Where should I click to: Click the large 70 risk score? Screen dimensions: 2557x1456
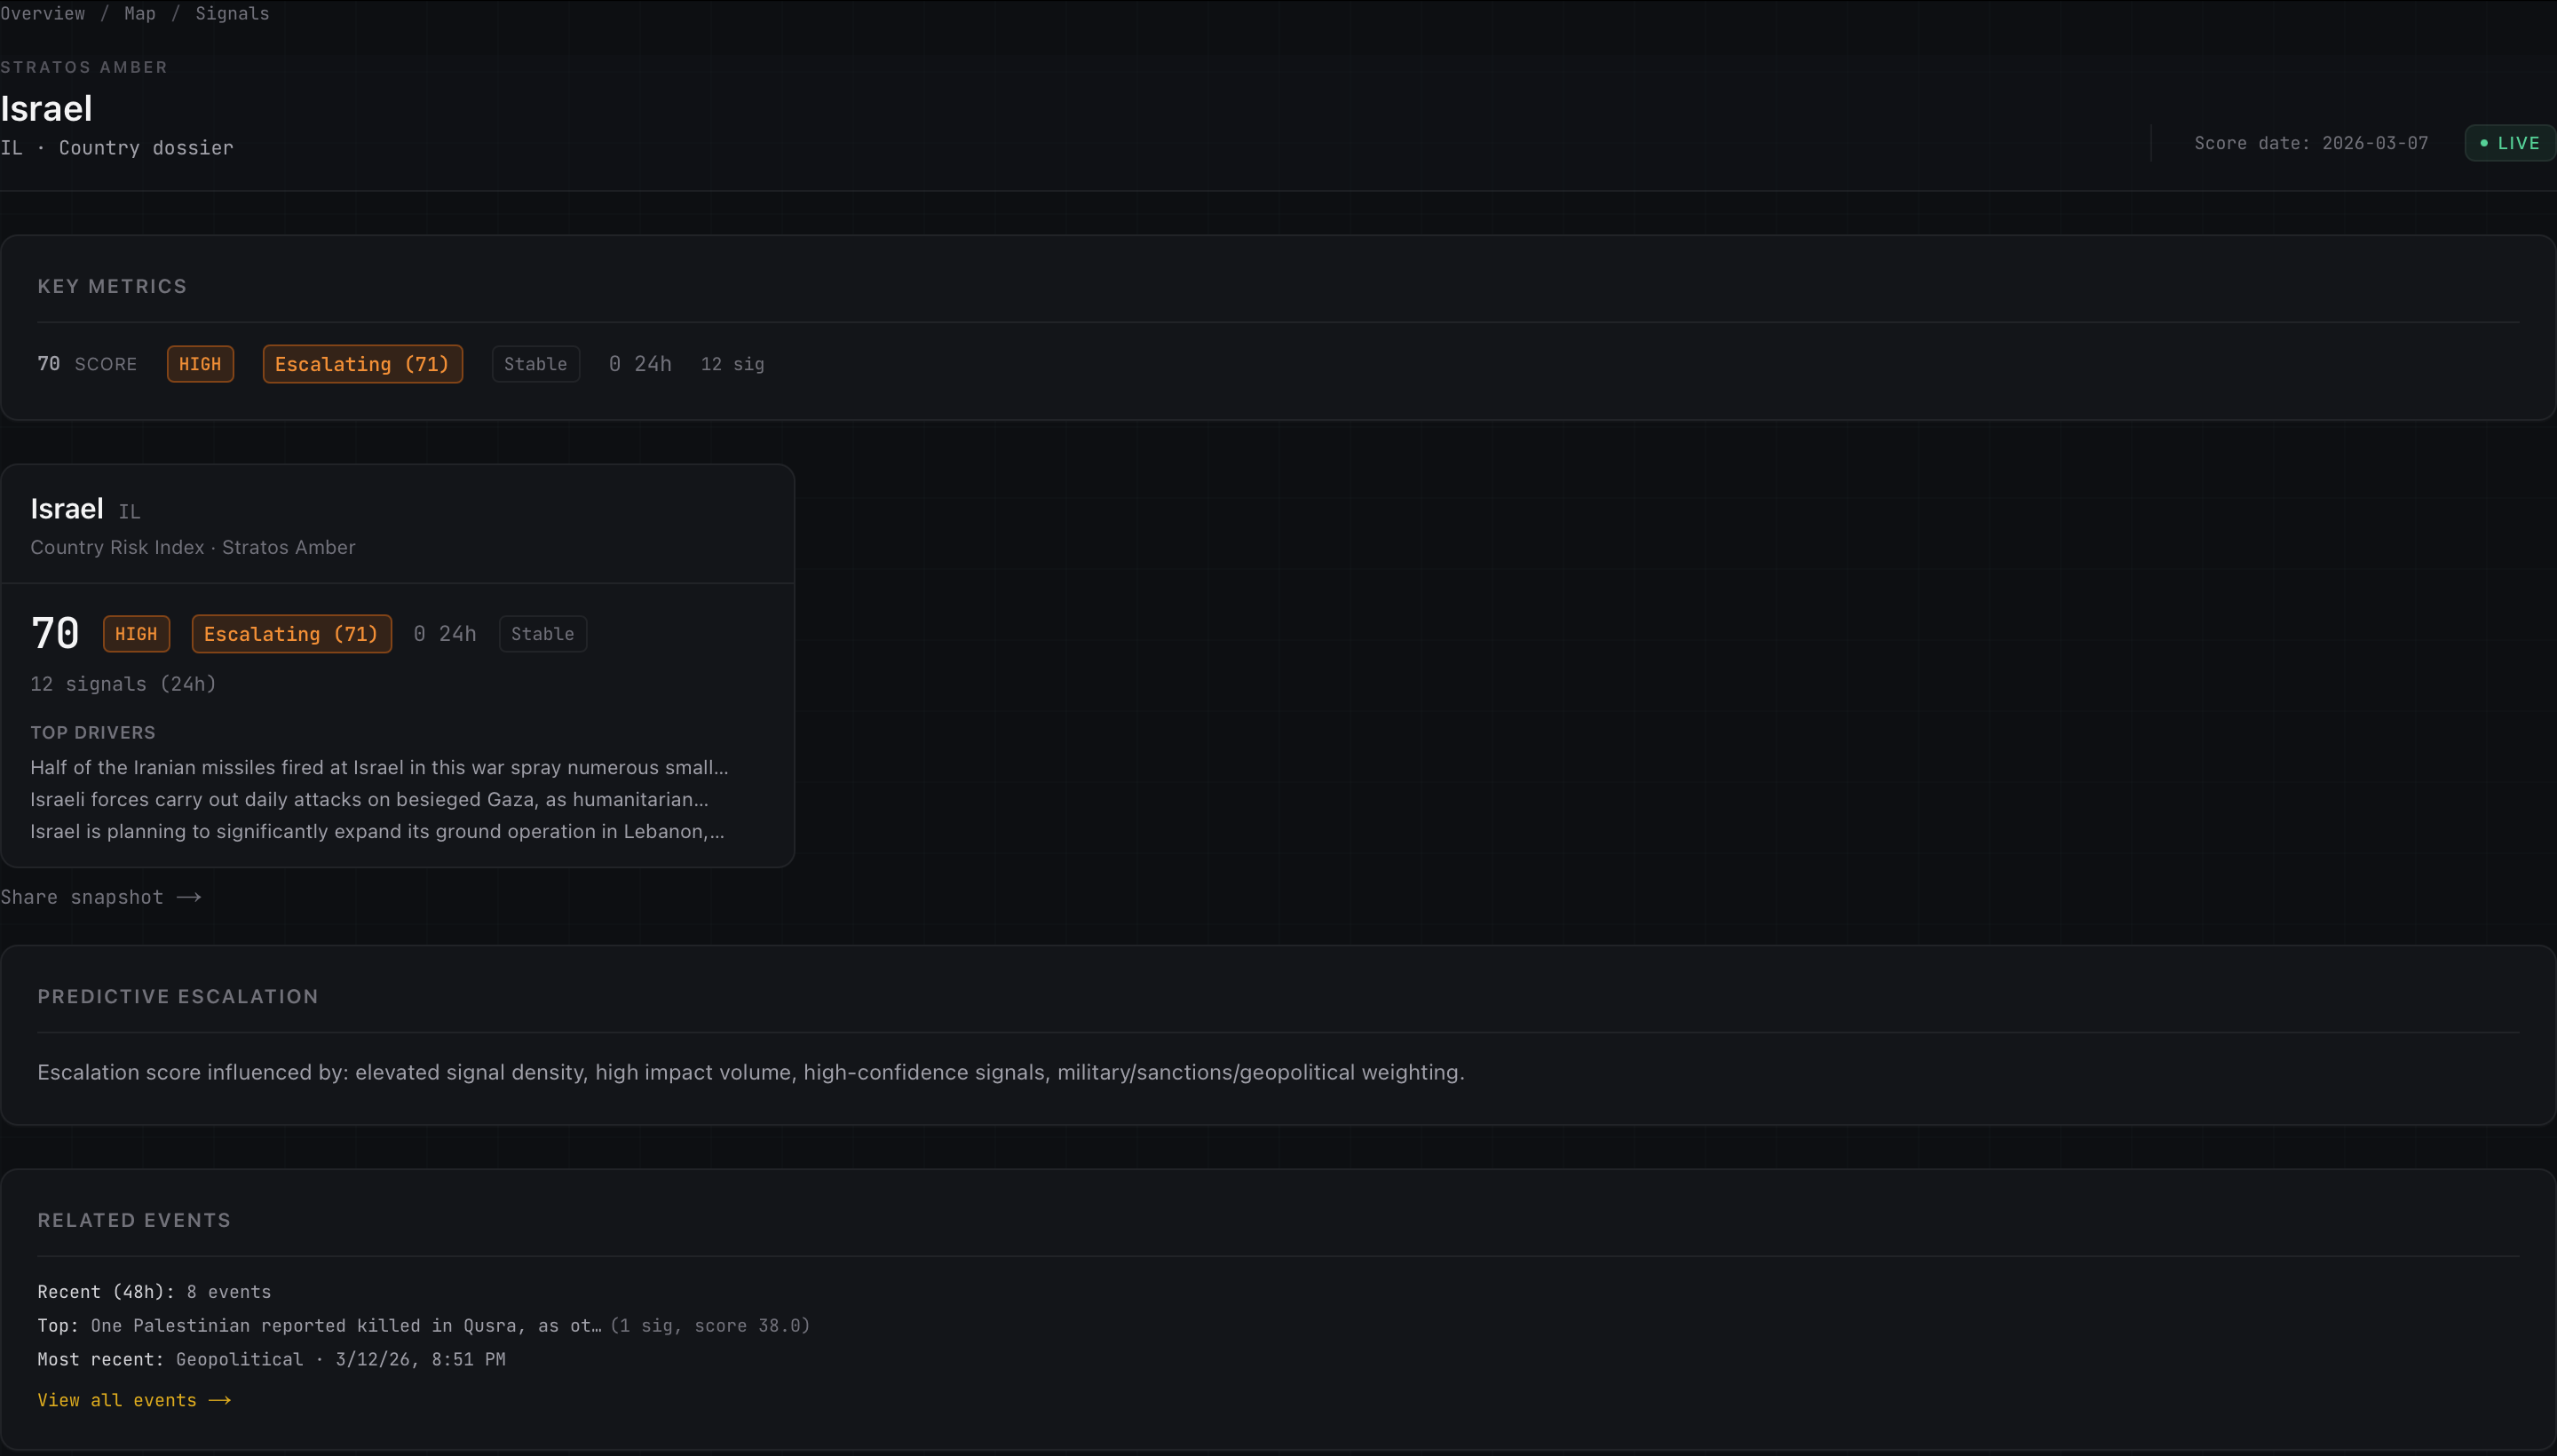pos(55,633)
